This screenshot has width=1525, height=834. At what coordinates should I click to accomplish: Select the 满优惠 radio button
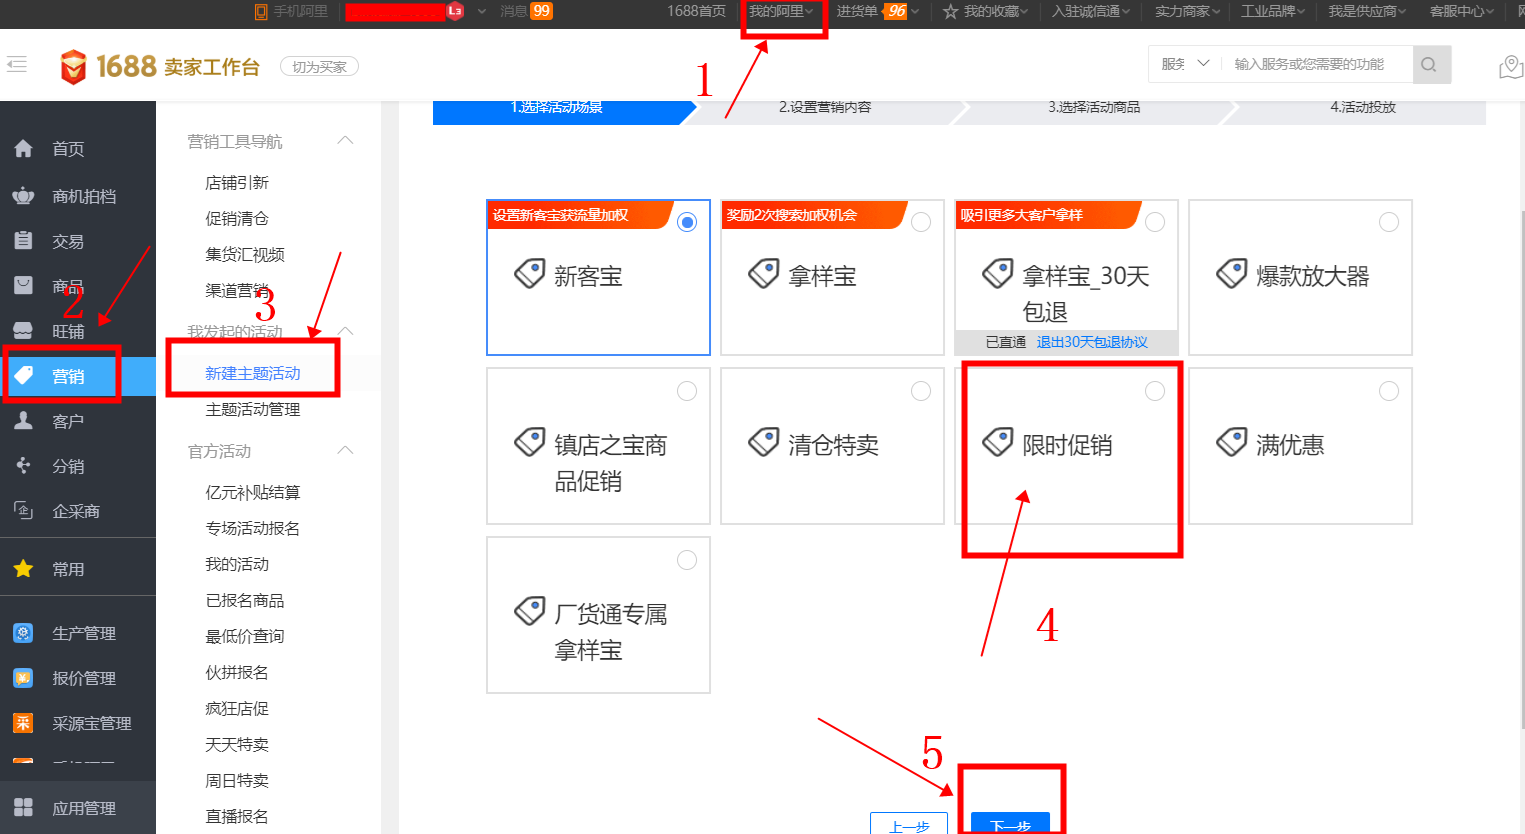tap(1389, 391)
